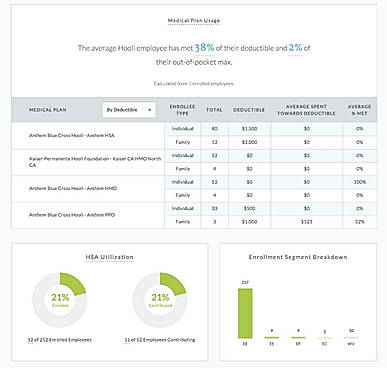Click the 2% out-of-pocket figure

tap(295, 47)
